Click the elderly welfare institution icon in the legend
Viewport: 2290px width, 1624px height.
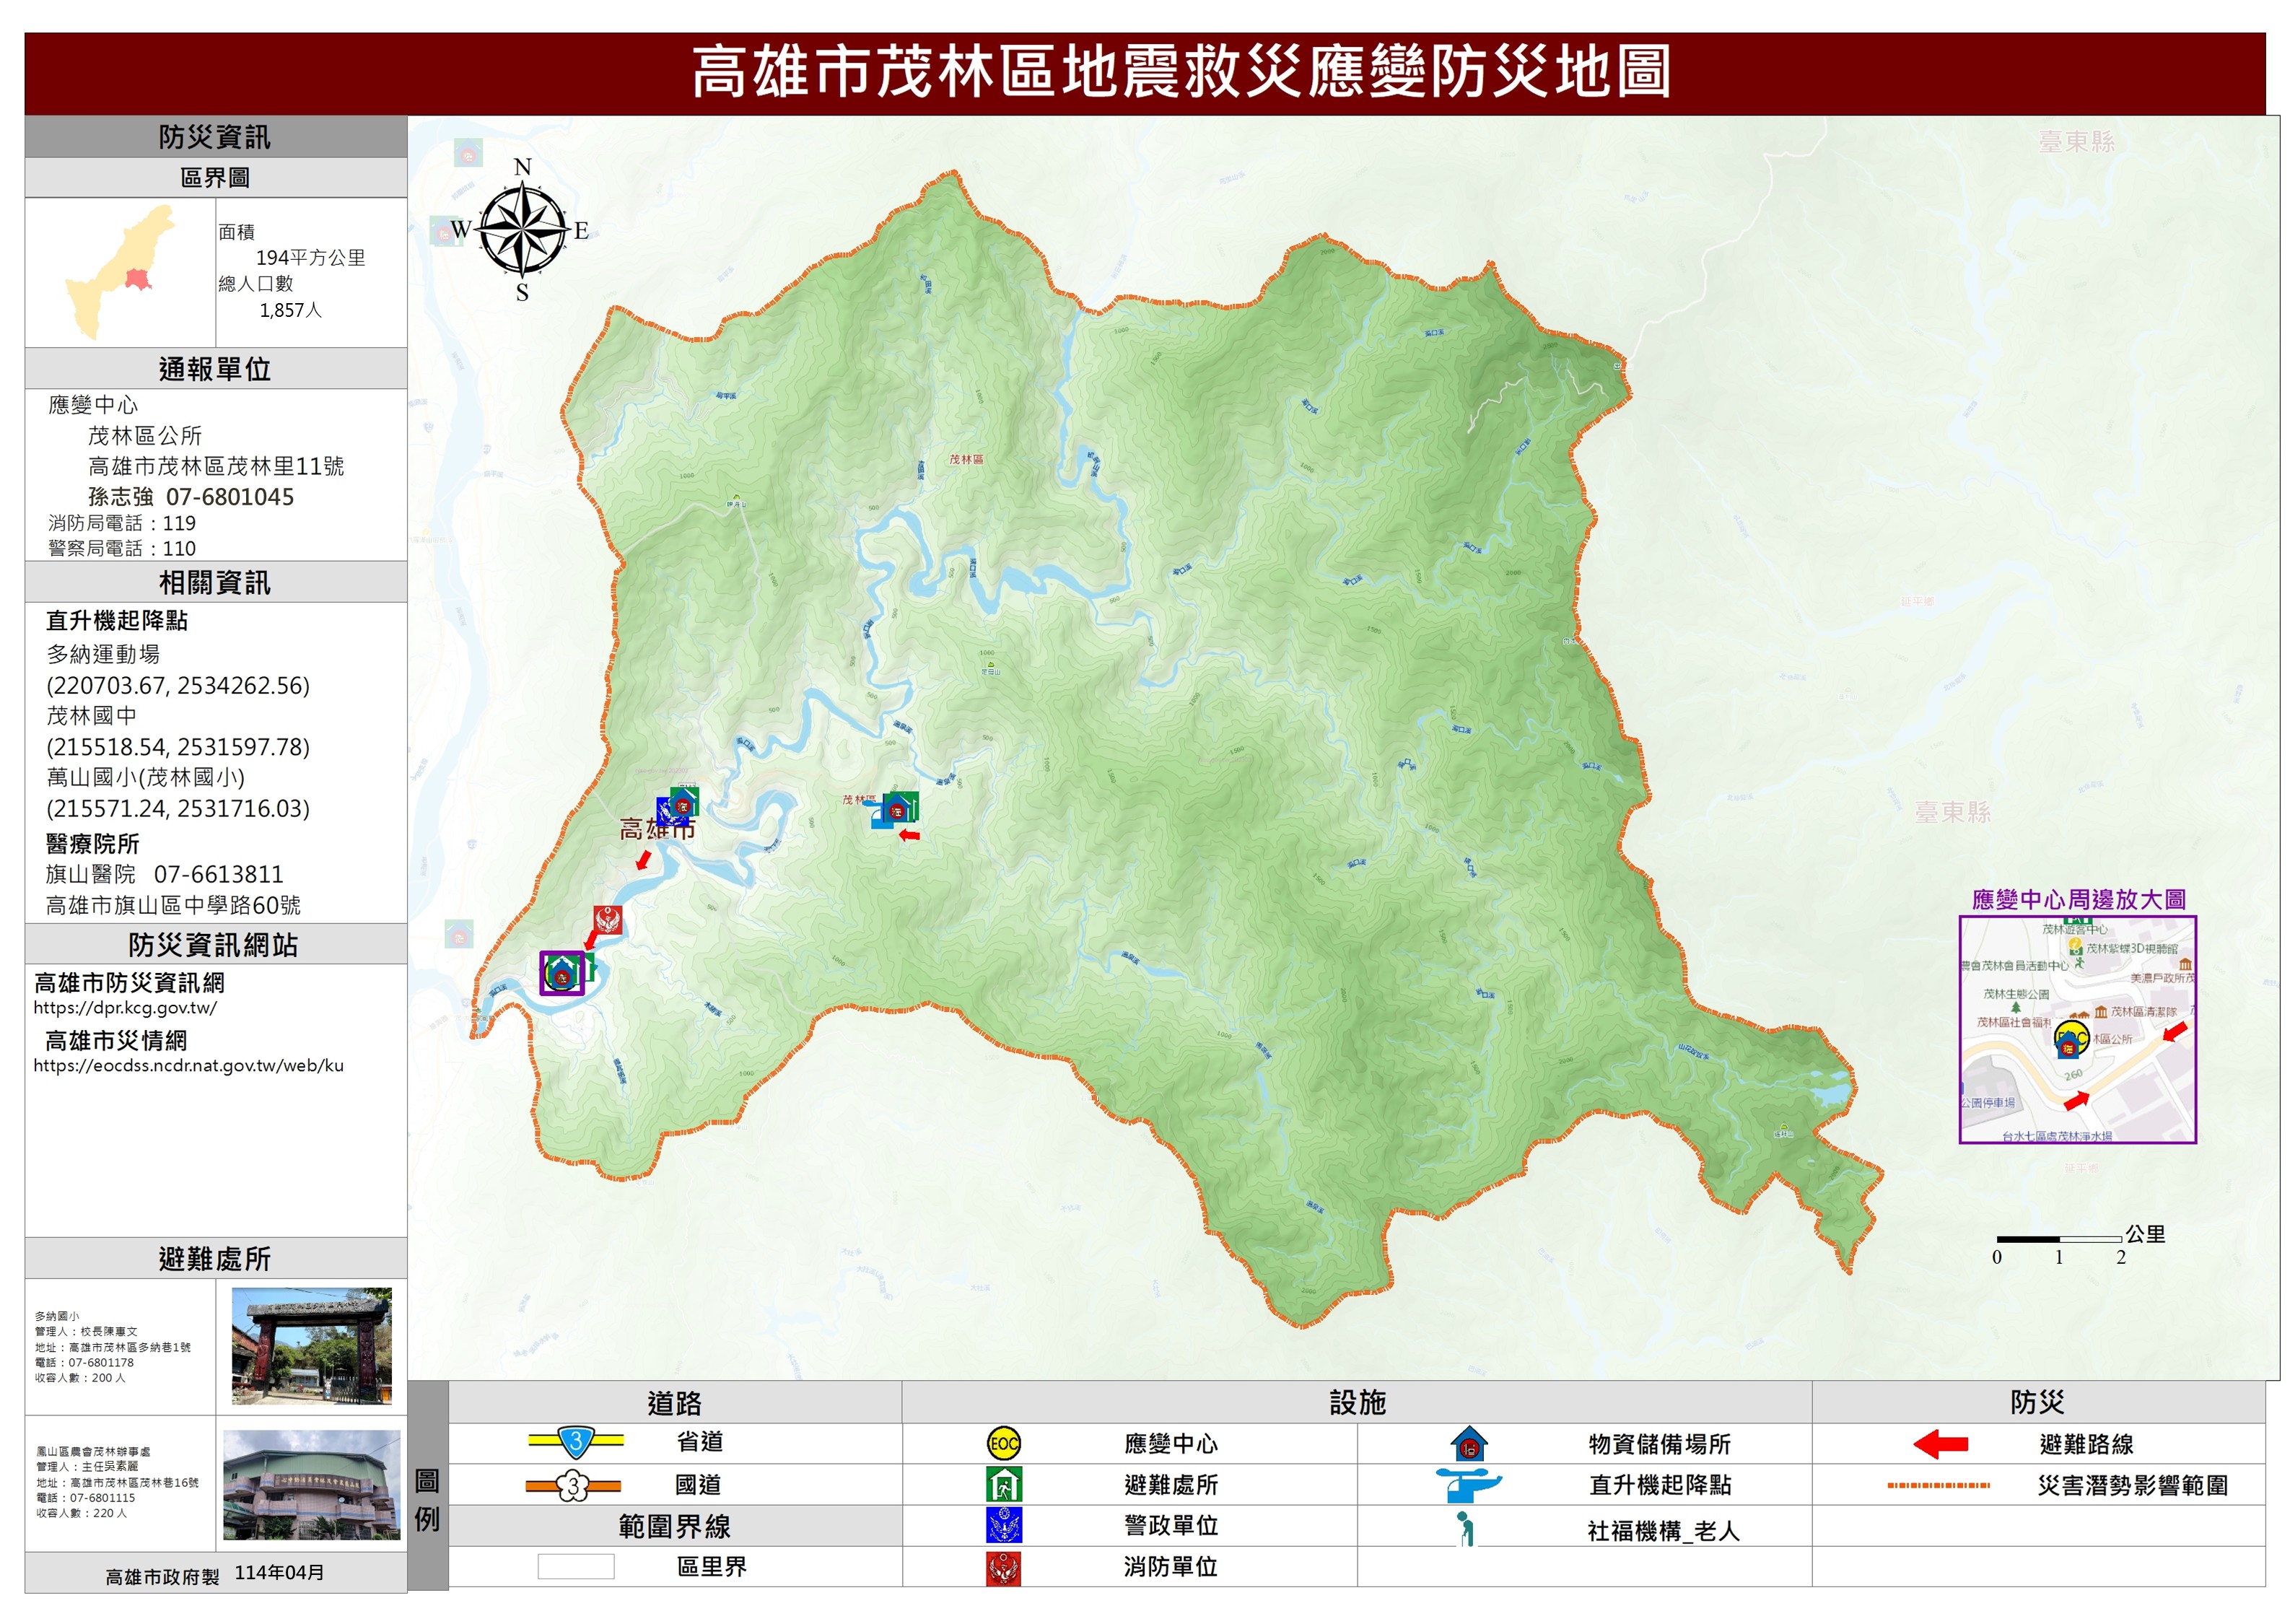click(1465, 1529)
